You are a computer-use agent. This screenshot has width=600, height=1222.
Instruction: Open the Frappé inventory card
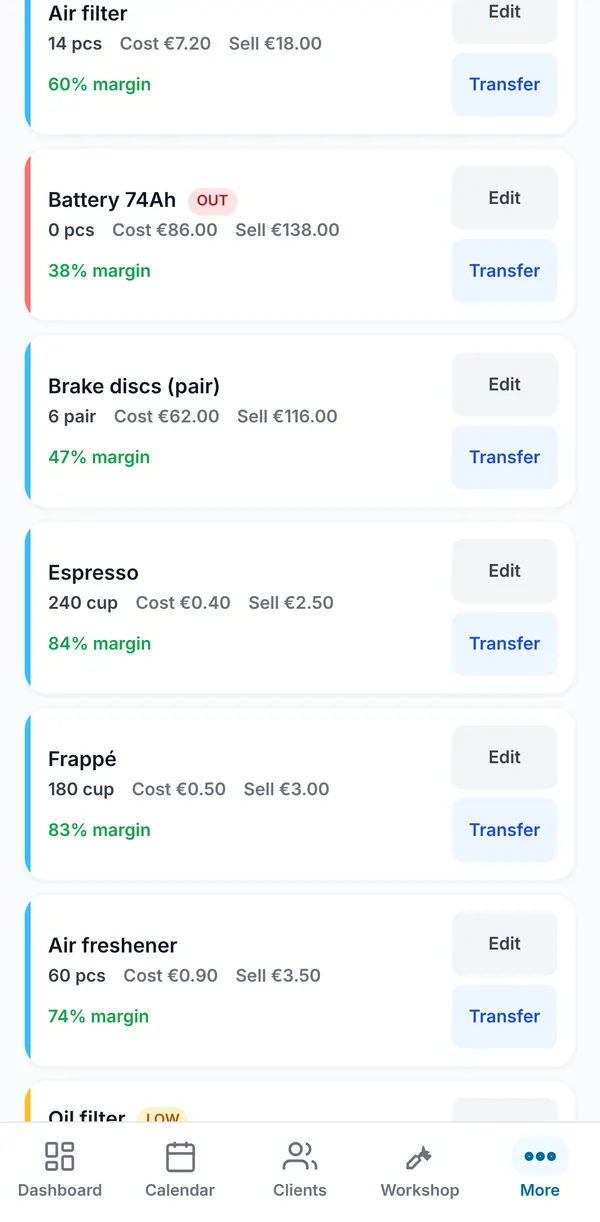point(300,794)
